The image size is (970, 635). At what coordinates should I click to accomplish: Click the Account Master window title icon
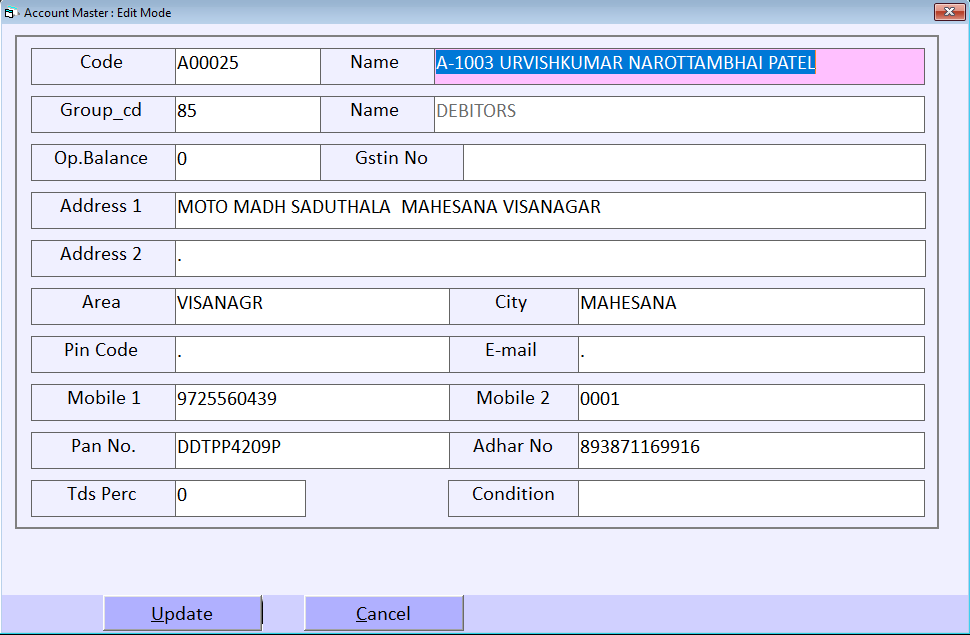pos(10,12)
